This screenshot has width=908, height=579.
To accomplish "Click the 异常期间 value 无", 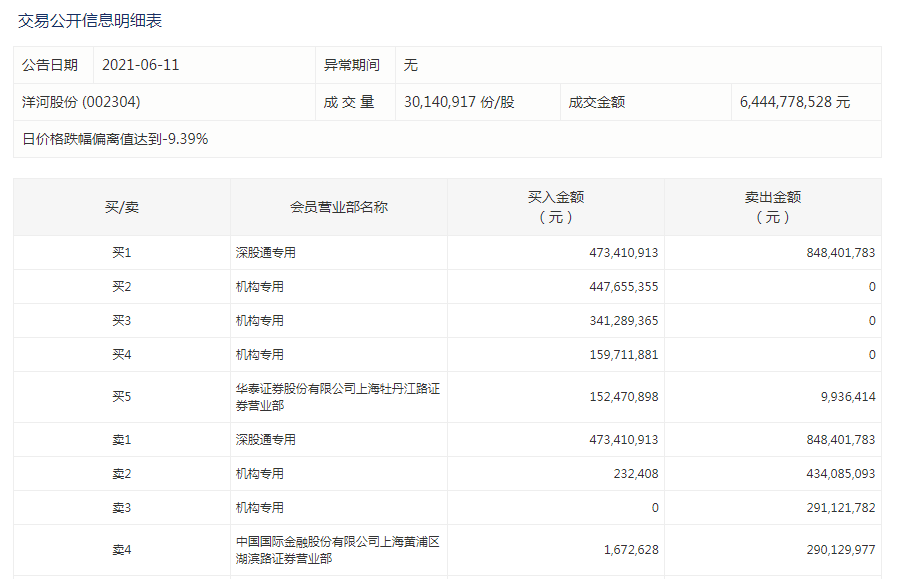I will pos(411,65).
